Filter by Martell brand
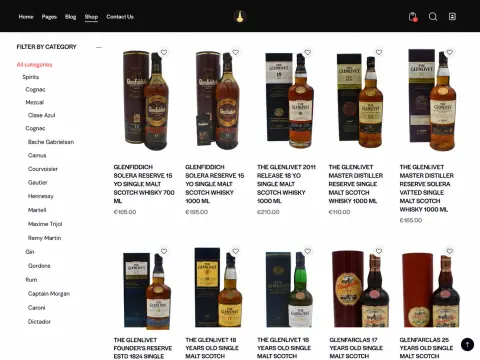This screenshot has height=360, width=480. 37,210
